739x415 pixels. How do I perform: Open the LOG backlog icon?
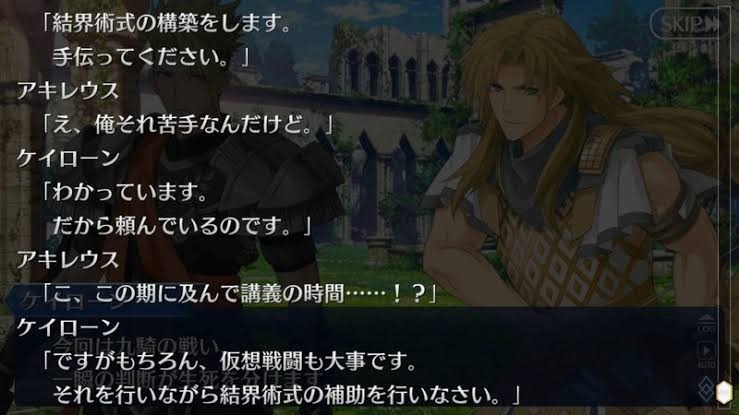click(706, 325)
